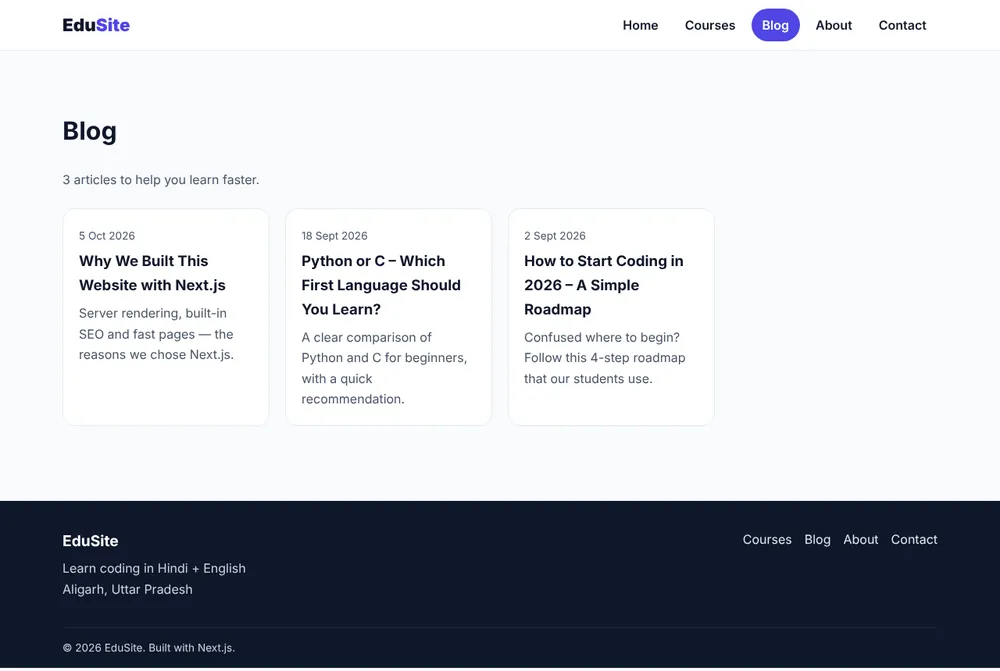This screenshot has width=1000, height=671.
Task: Click the EduSite logo in the header
Action: 96,25
